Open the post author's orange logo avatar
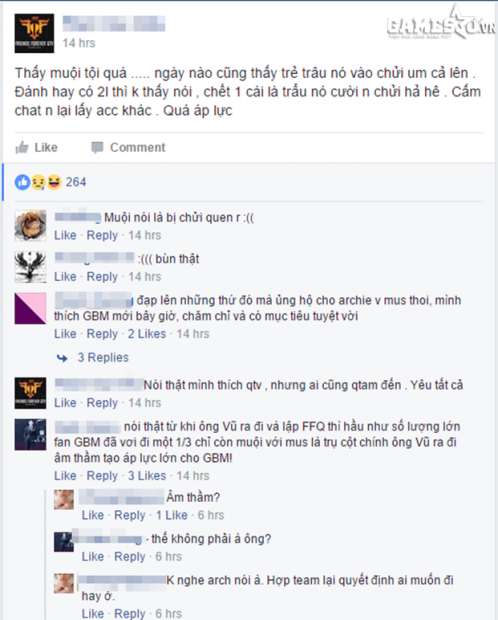 tap(34, 33)
